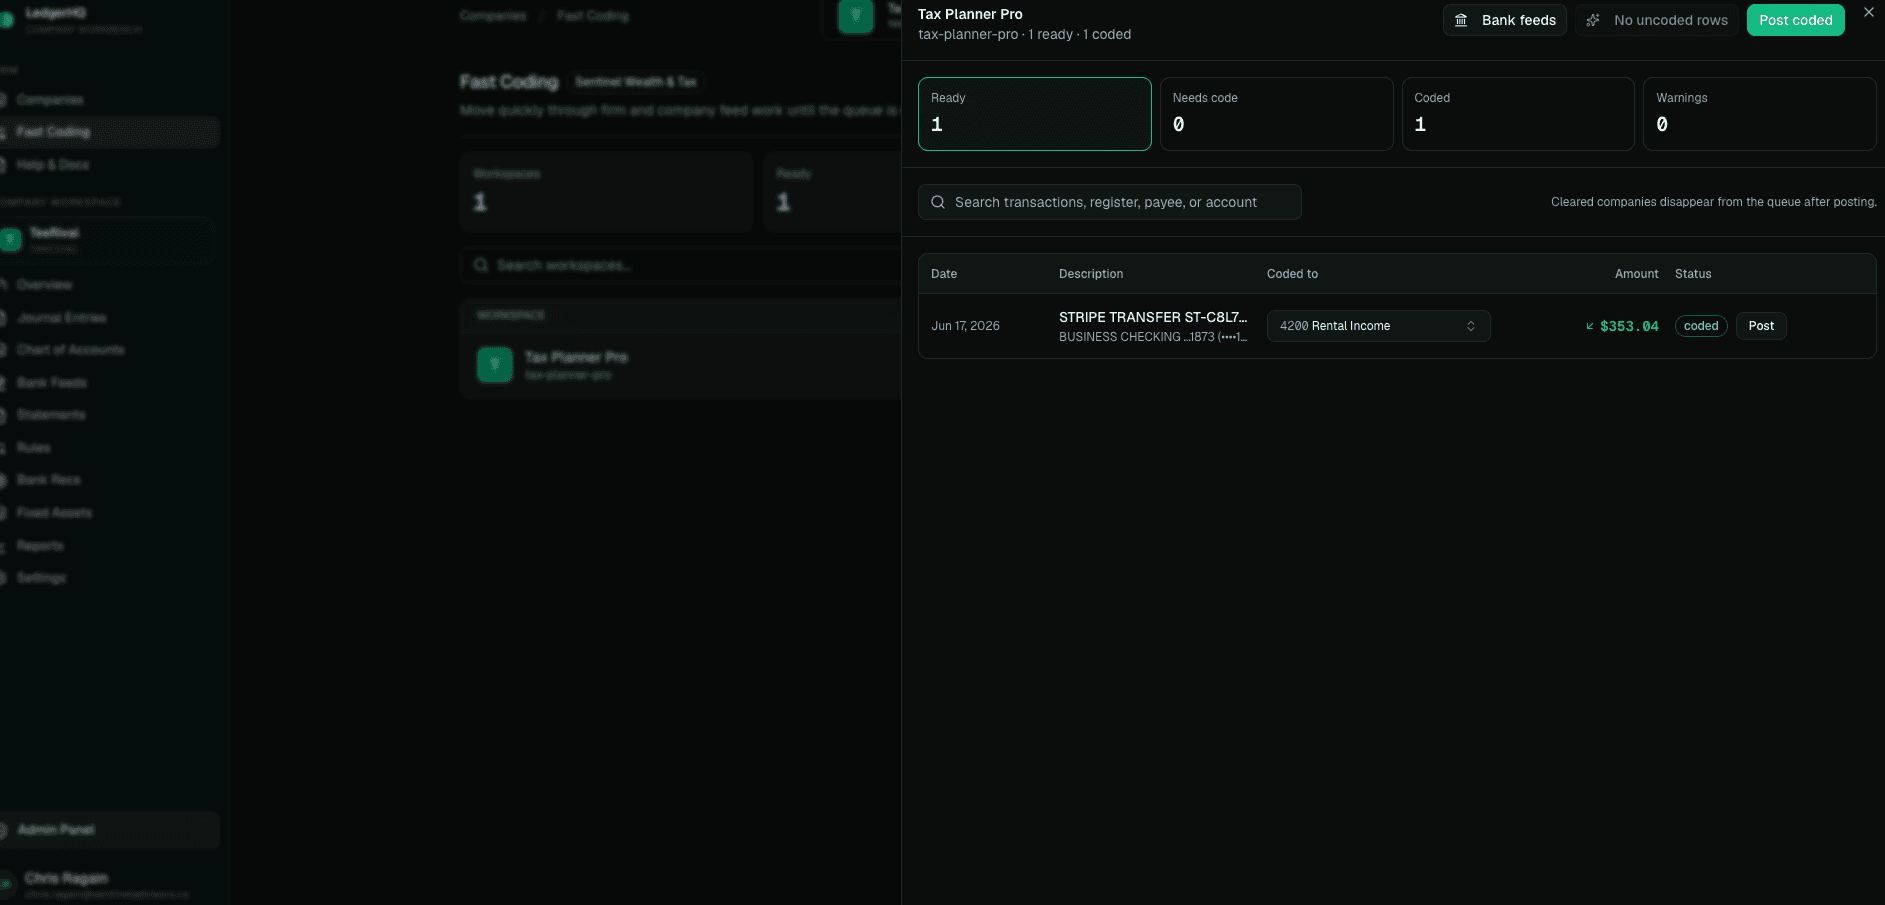Close the Tax Planner Pro drawer
Image resolution: width=1885 pixels, height=905 pixels.
[1868, 13]
